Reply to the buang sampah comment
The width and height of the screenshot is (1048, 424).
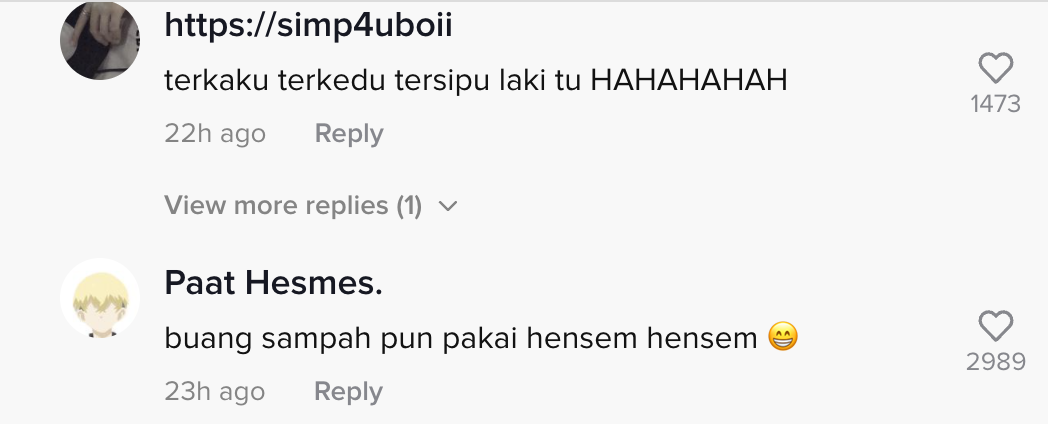click(348, 391)
